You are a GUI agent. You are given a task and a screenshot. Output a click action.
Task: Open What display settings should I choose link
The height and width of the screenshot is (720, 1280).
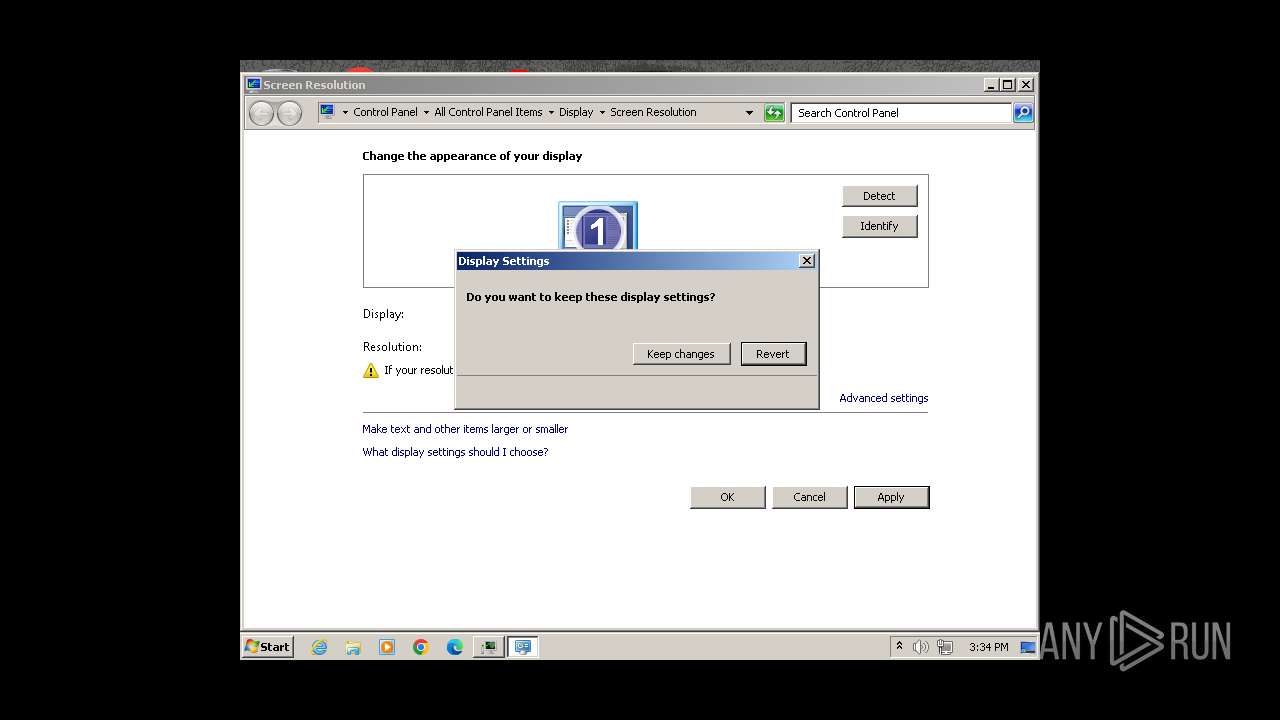455,452
